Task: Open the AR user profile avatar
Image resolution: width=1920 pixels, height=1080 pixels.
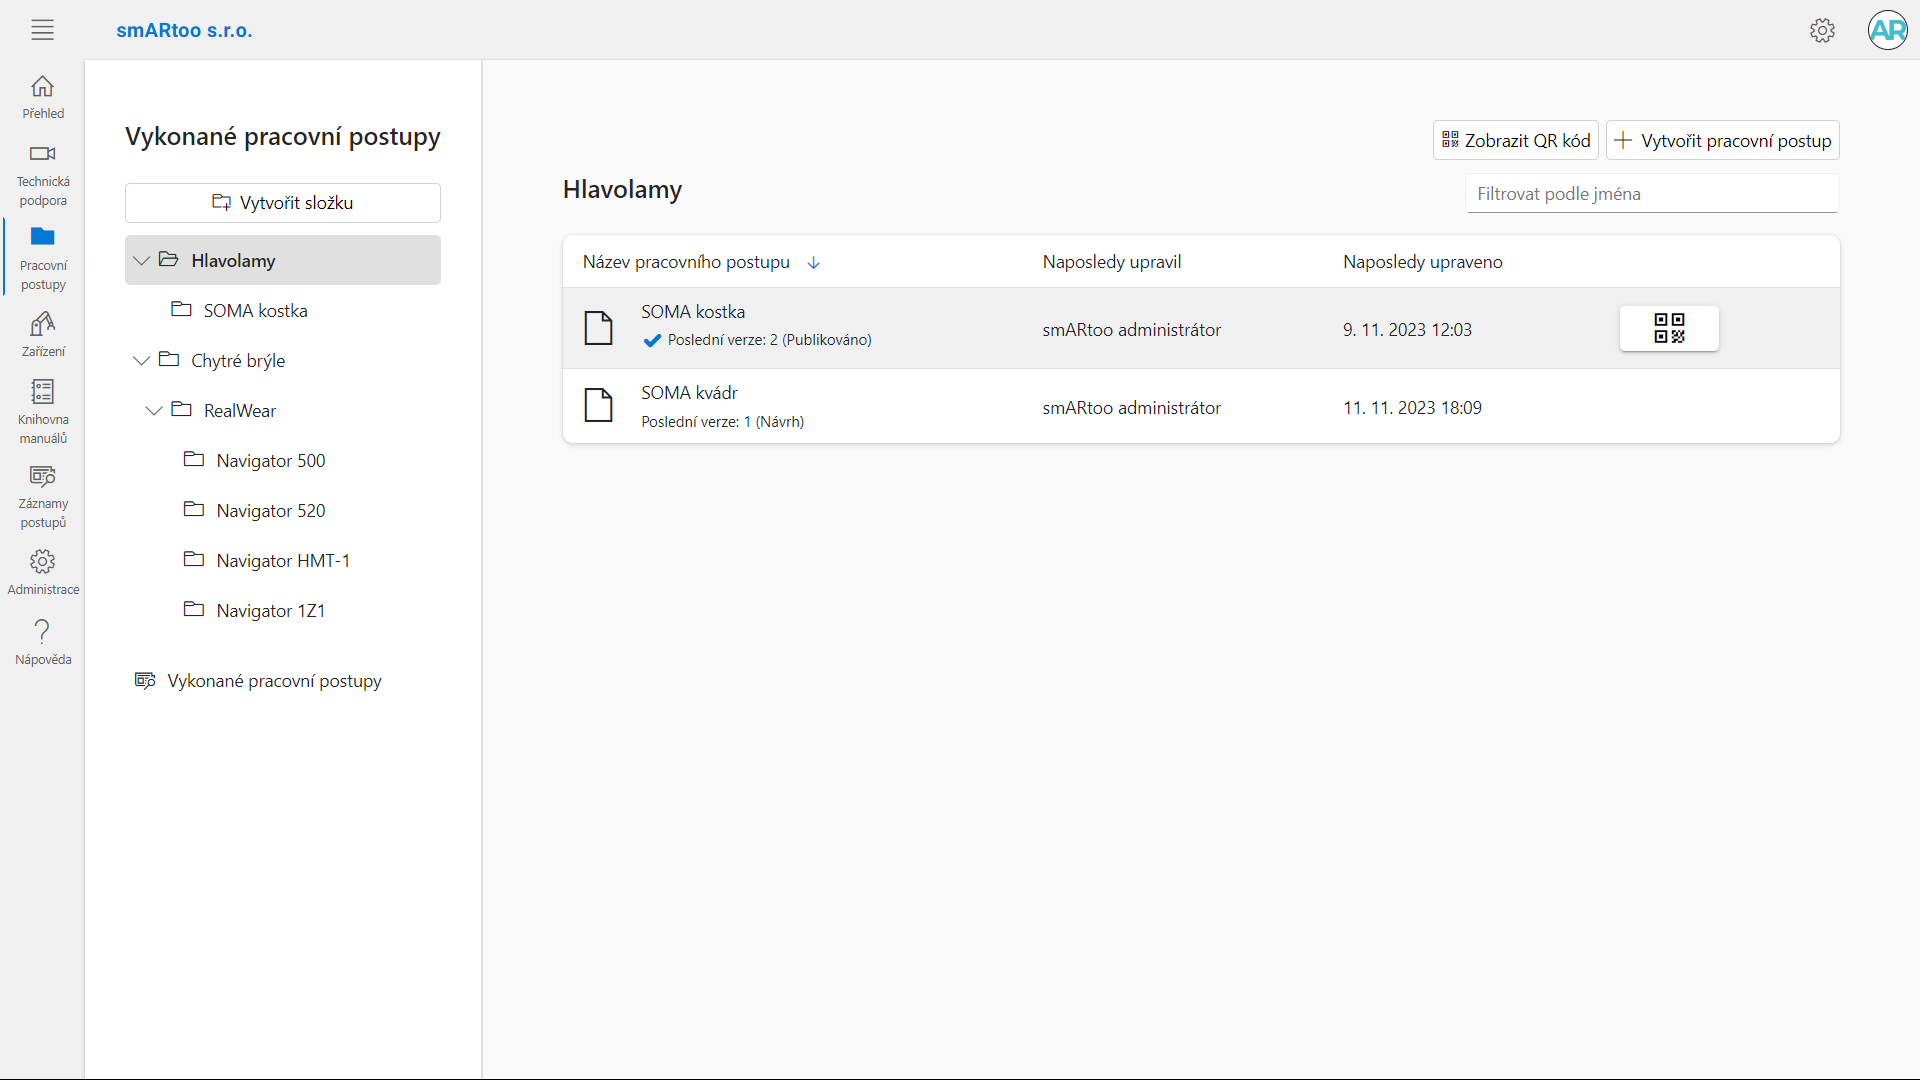Action: (1887, 30)
